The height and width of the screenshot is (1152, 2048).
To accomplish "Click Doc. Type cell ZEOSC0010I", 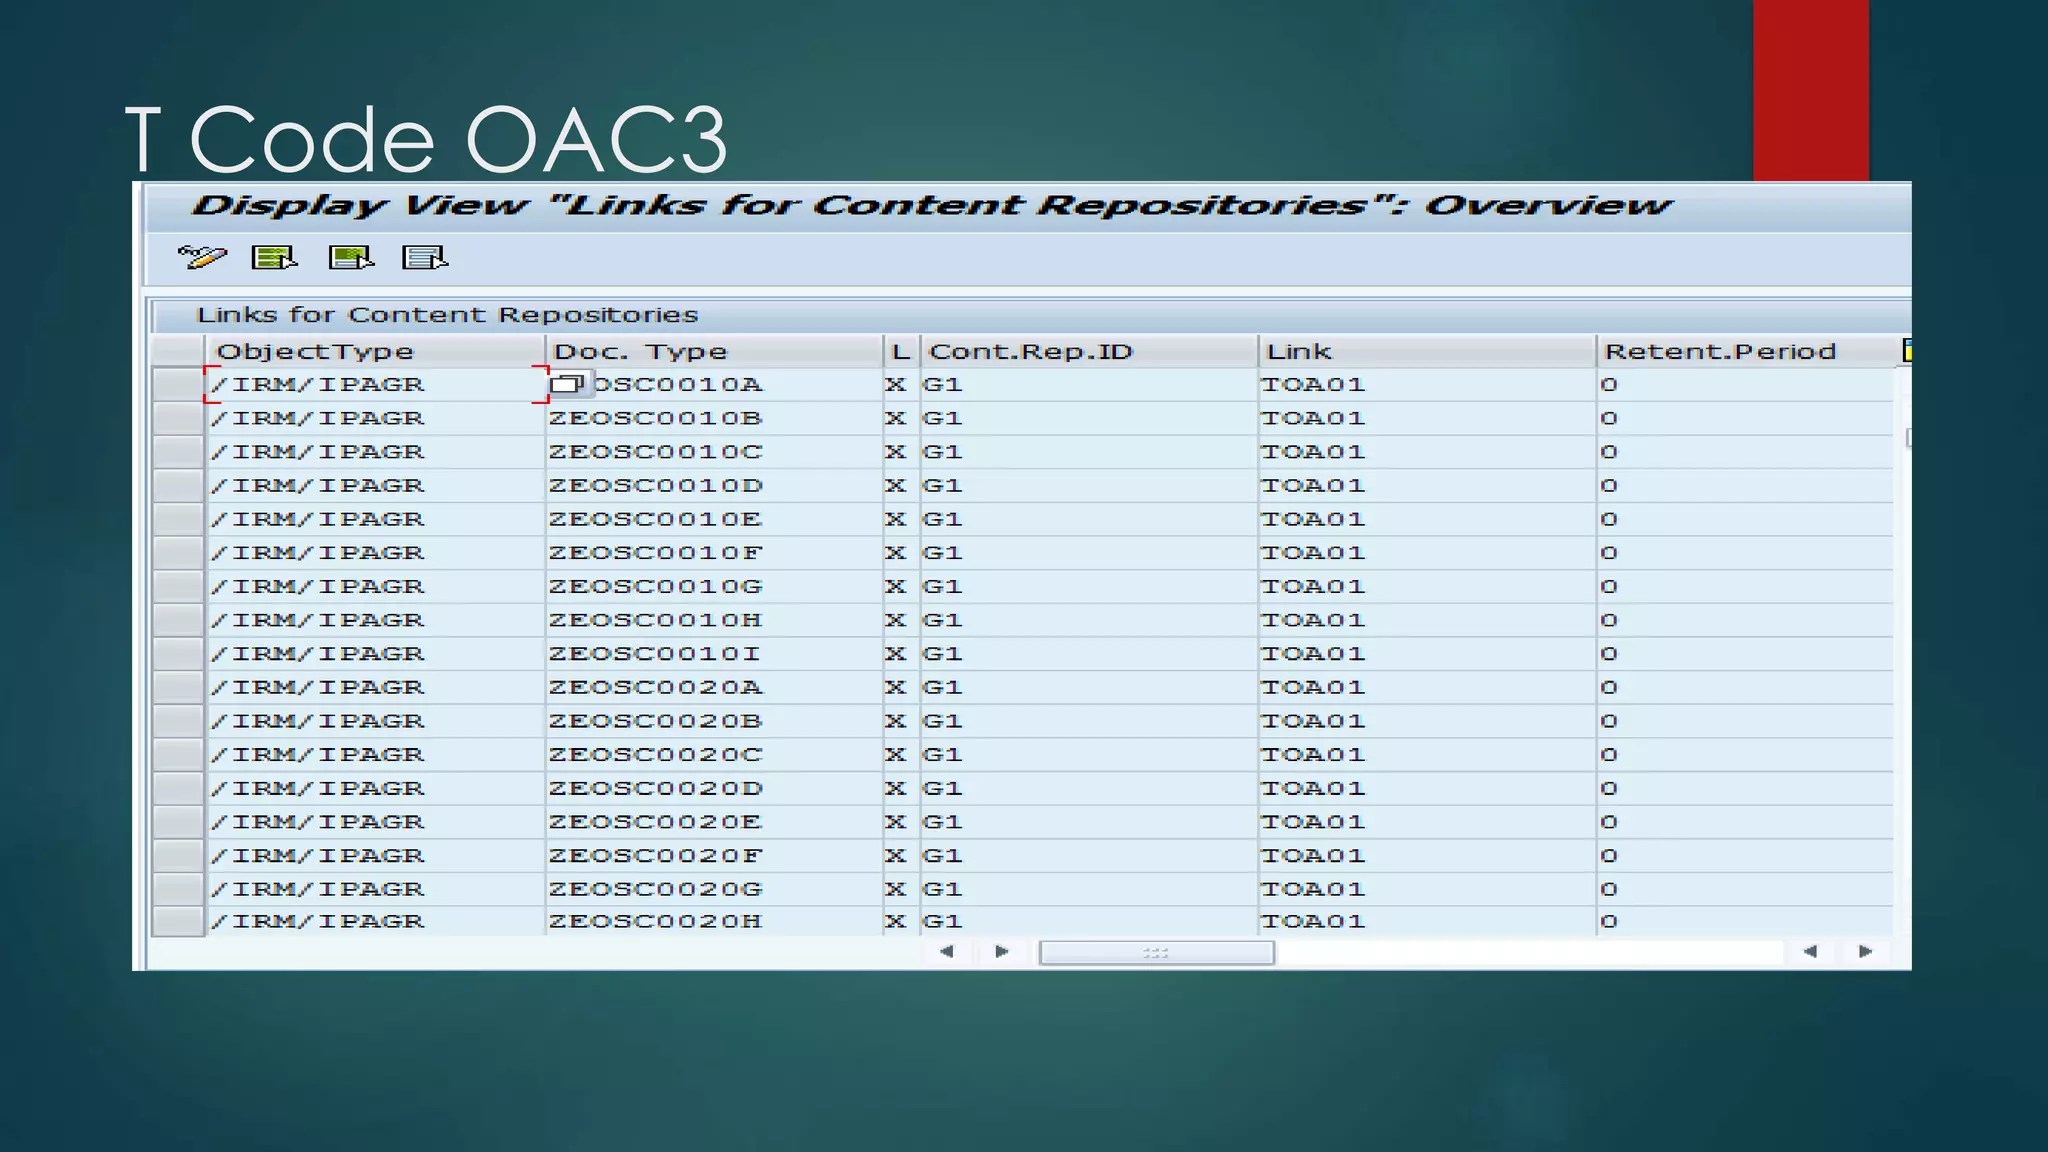I will tap(714, 654).
